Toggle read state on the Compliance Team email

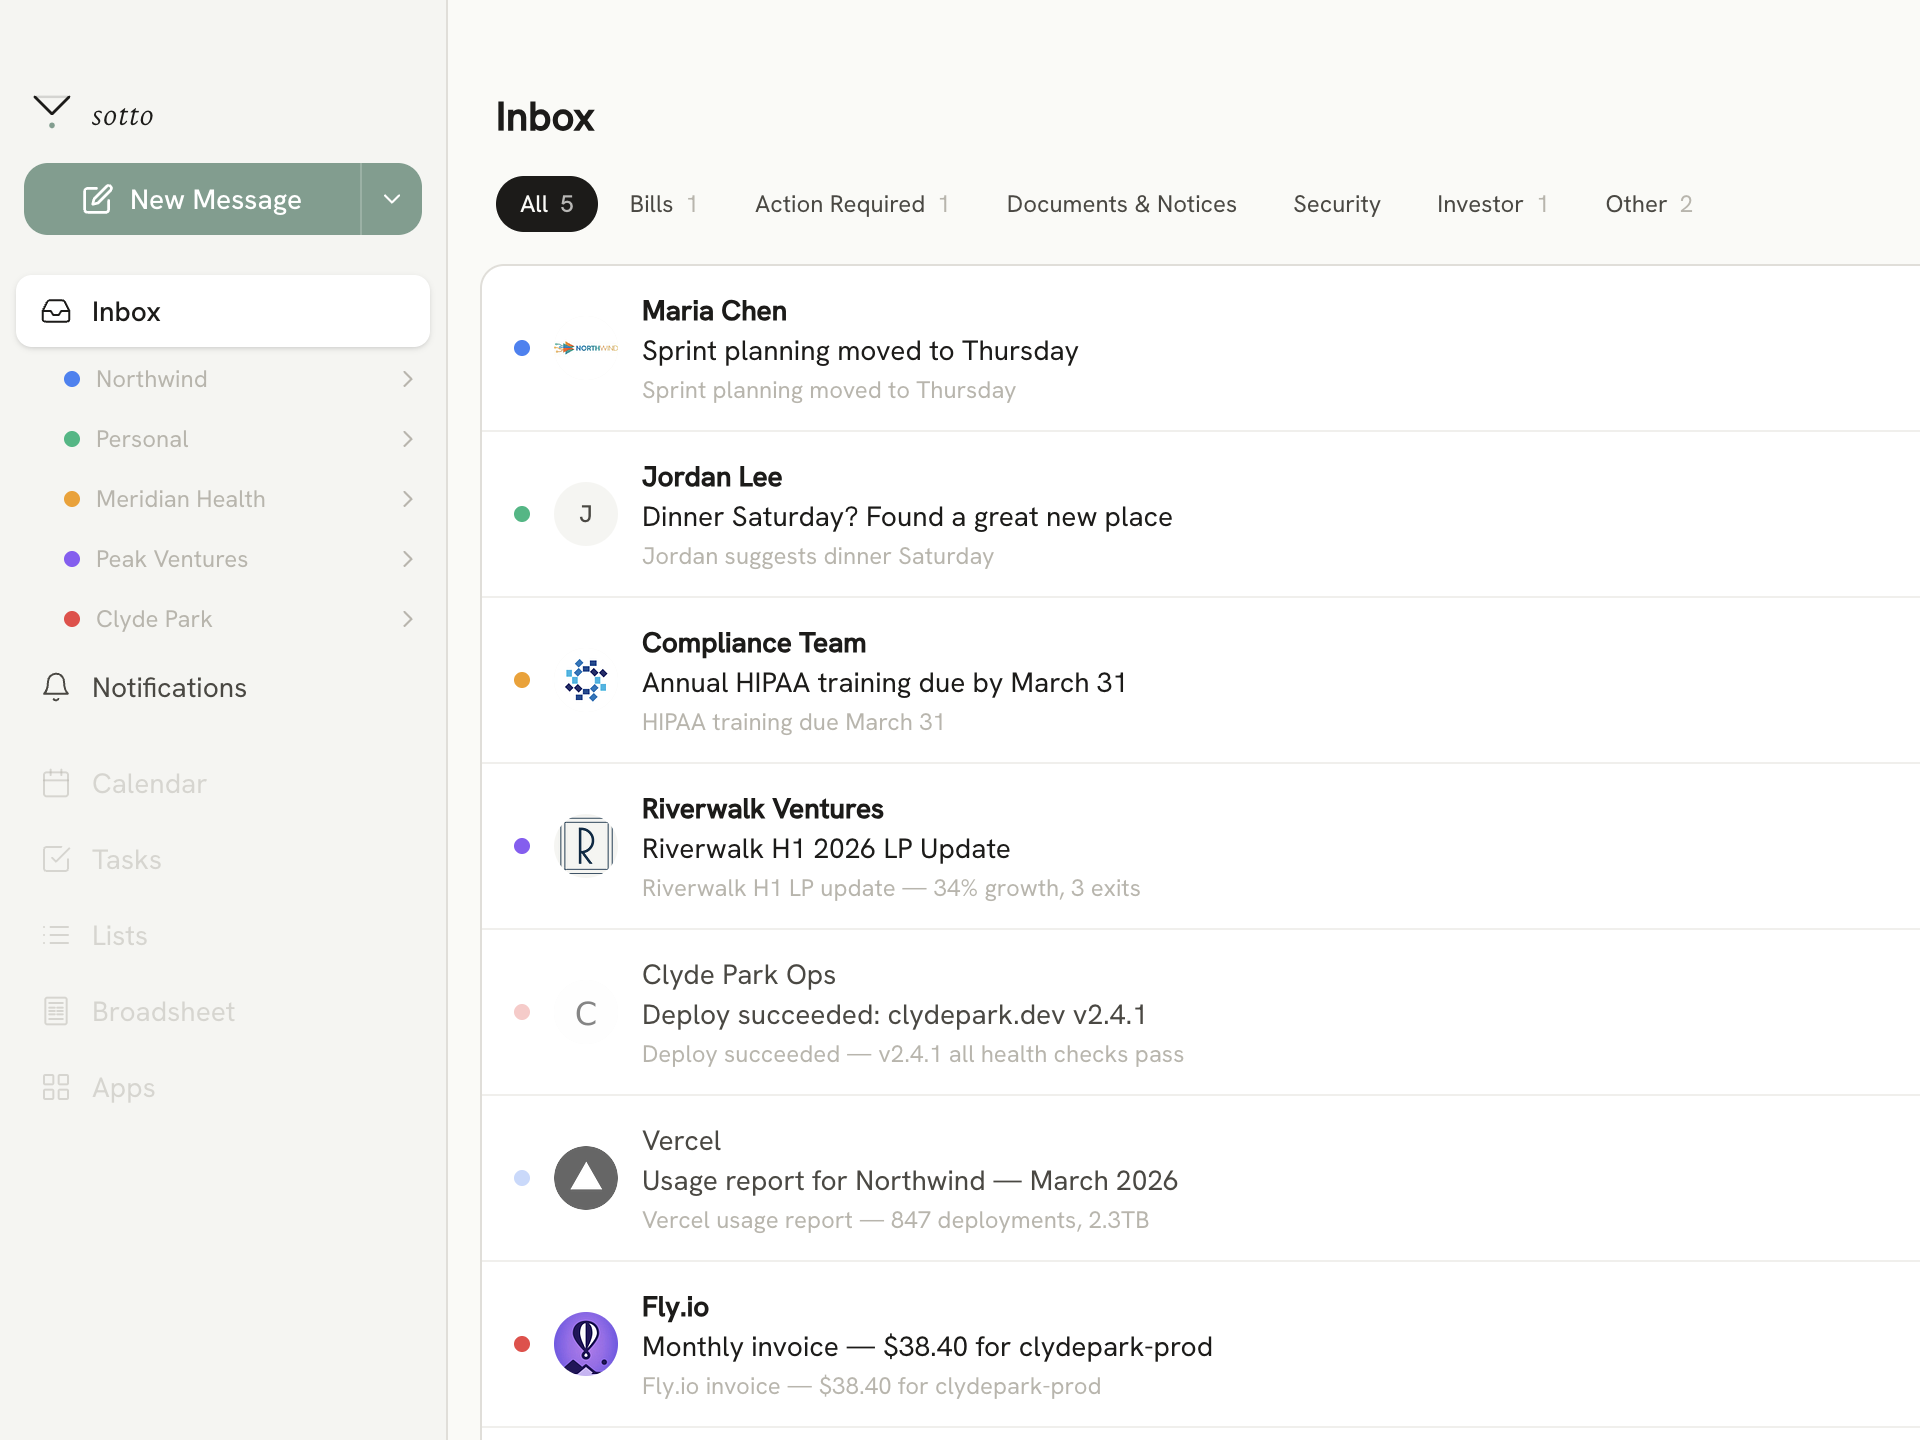point(521,680)
